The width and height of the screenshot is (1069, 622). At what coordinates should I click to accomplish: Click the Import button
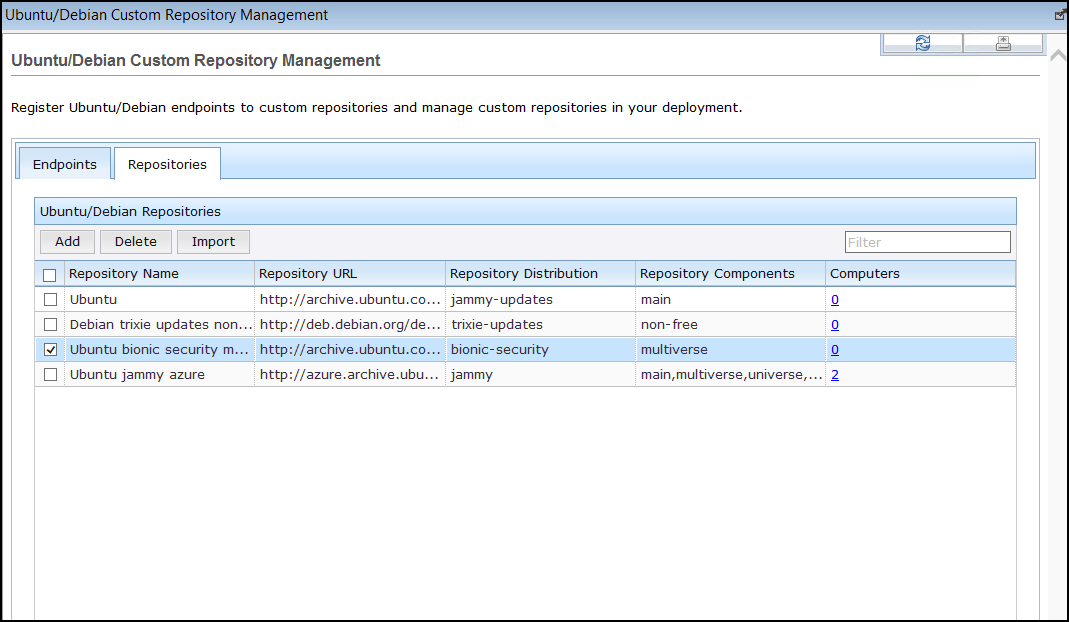click(213, 241)
